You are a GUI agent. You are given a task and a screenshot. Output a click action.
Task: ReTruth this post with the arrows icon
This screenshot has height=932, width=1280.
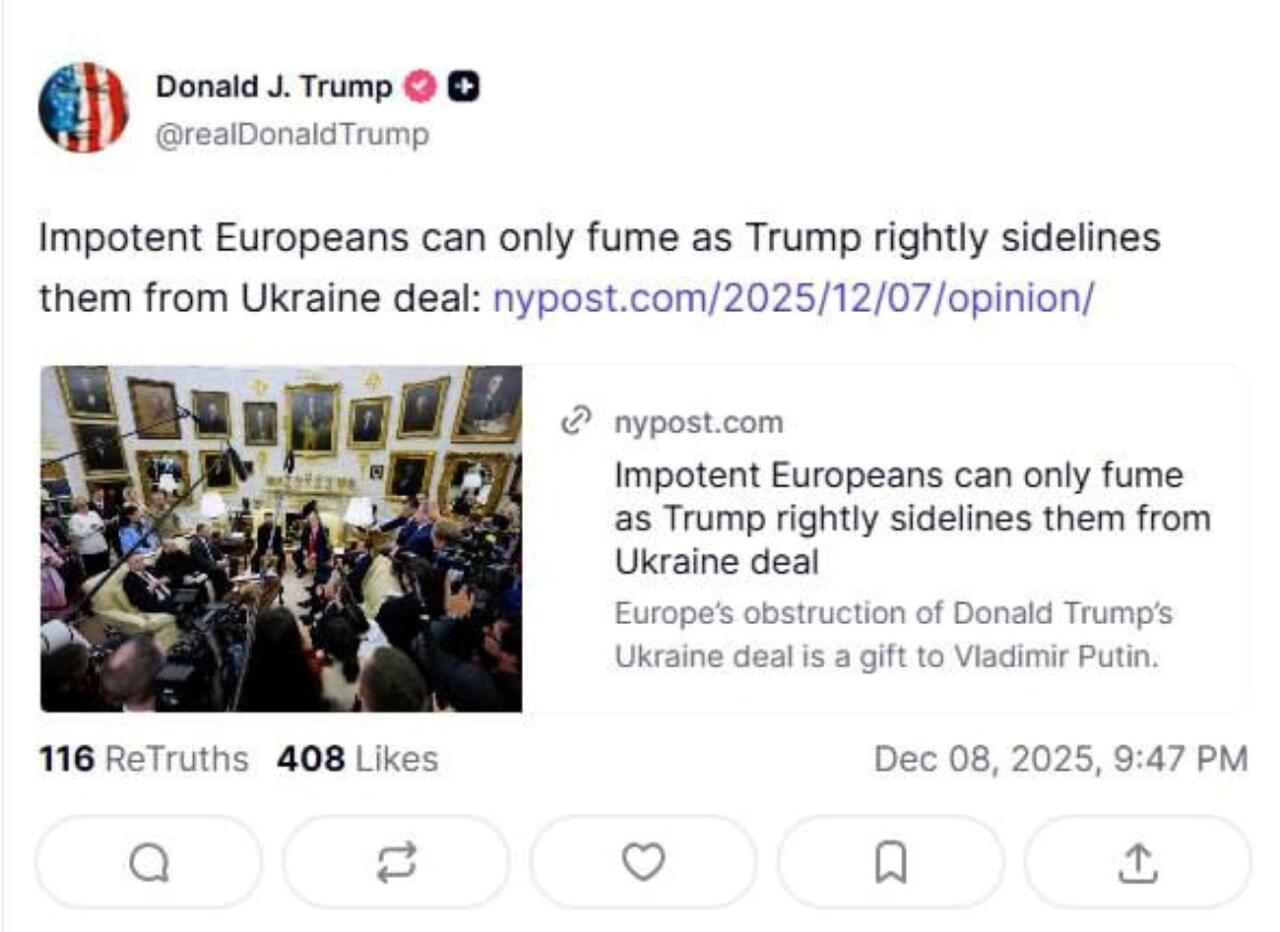396,862
